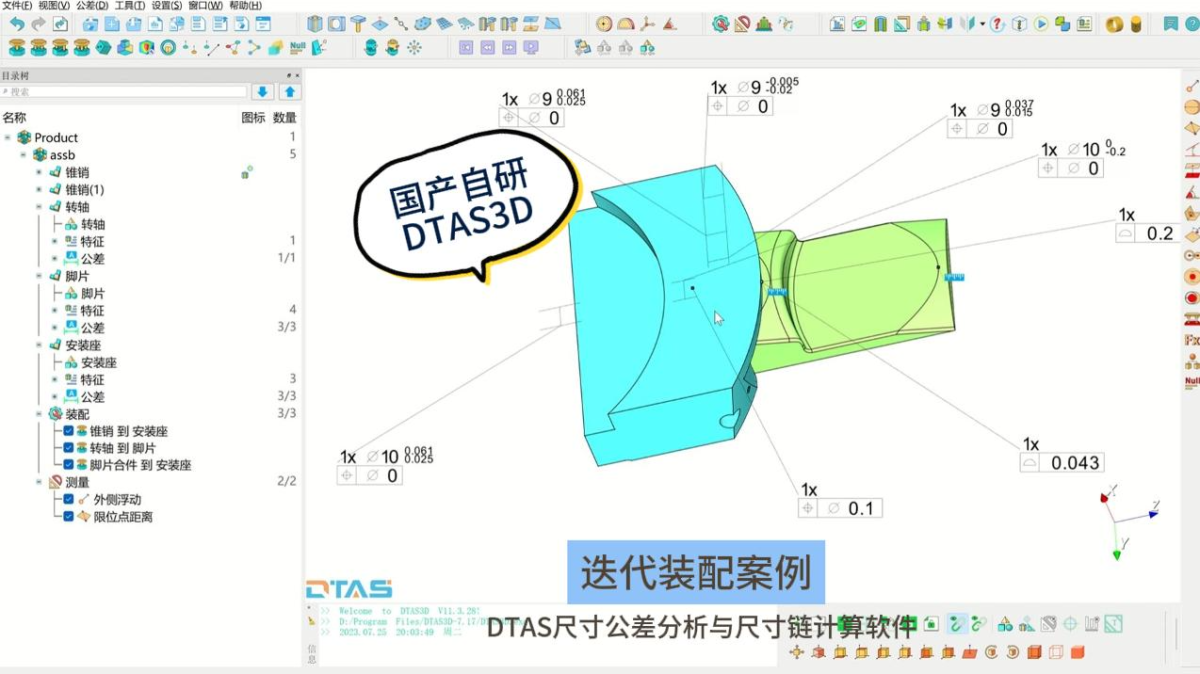Image resolution: width=1200 pixels, height=674 pixels.
Task: Expand the 锥销(1) tree node
Action: pyautogui.click(x=40, y=189)
